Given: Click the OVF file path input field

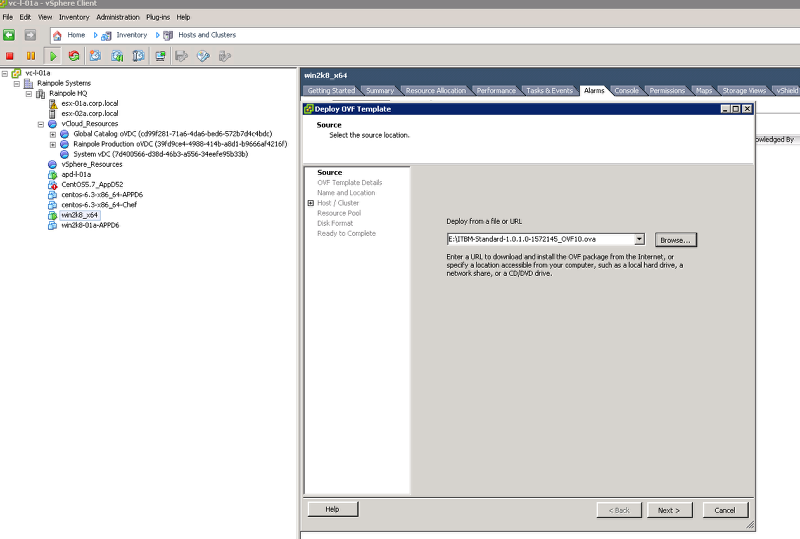Looking at the screenshot, I should (540, 239).
